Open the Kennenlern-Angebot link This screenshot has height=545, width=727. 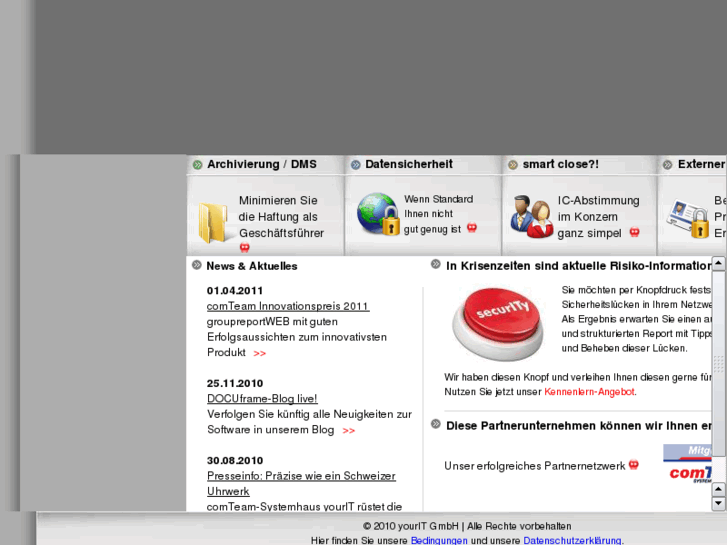pos(589,392)
